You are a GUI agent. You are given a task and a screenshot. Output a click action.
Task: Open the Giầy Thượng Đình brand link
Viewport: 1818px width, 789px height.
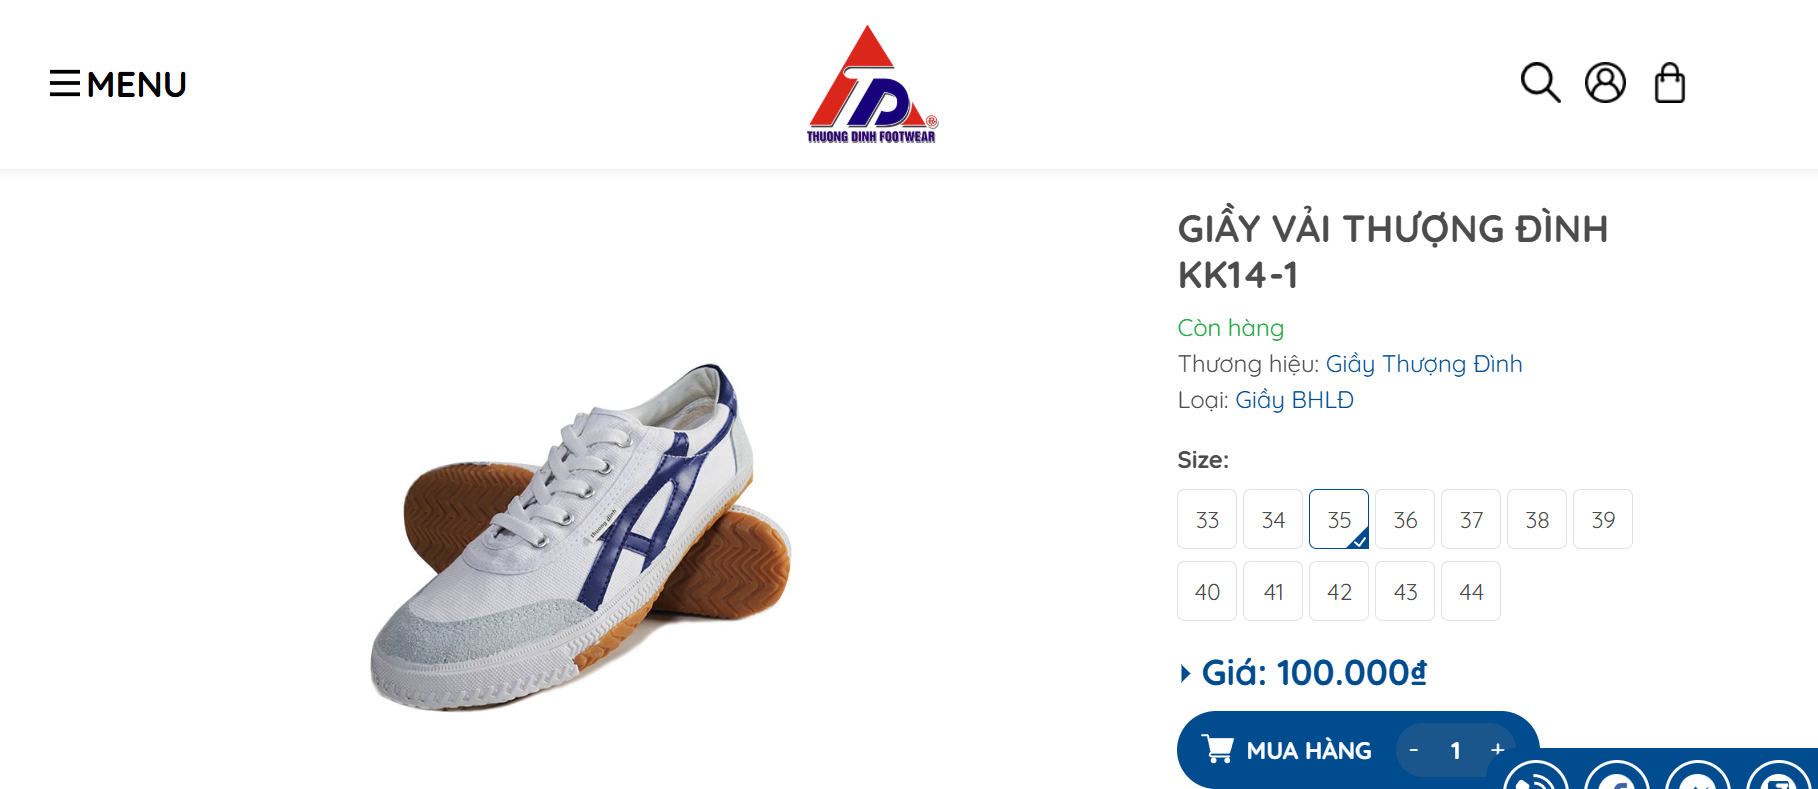click(1424, 364)
